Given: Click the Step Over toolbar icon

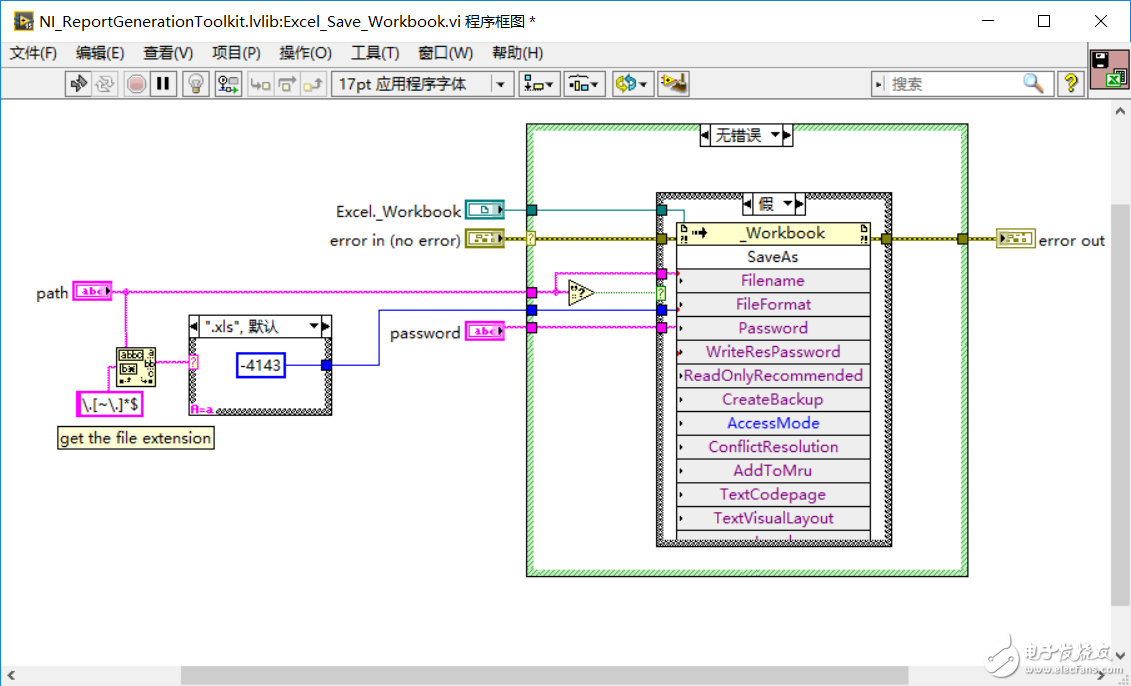Looking at the screenshot, I should [x=286, y=84].
